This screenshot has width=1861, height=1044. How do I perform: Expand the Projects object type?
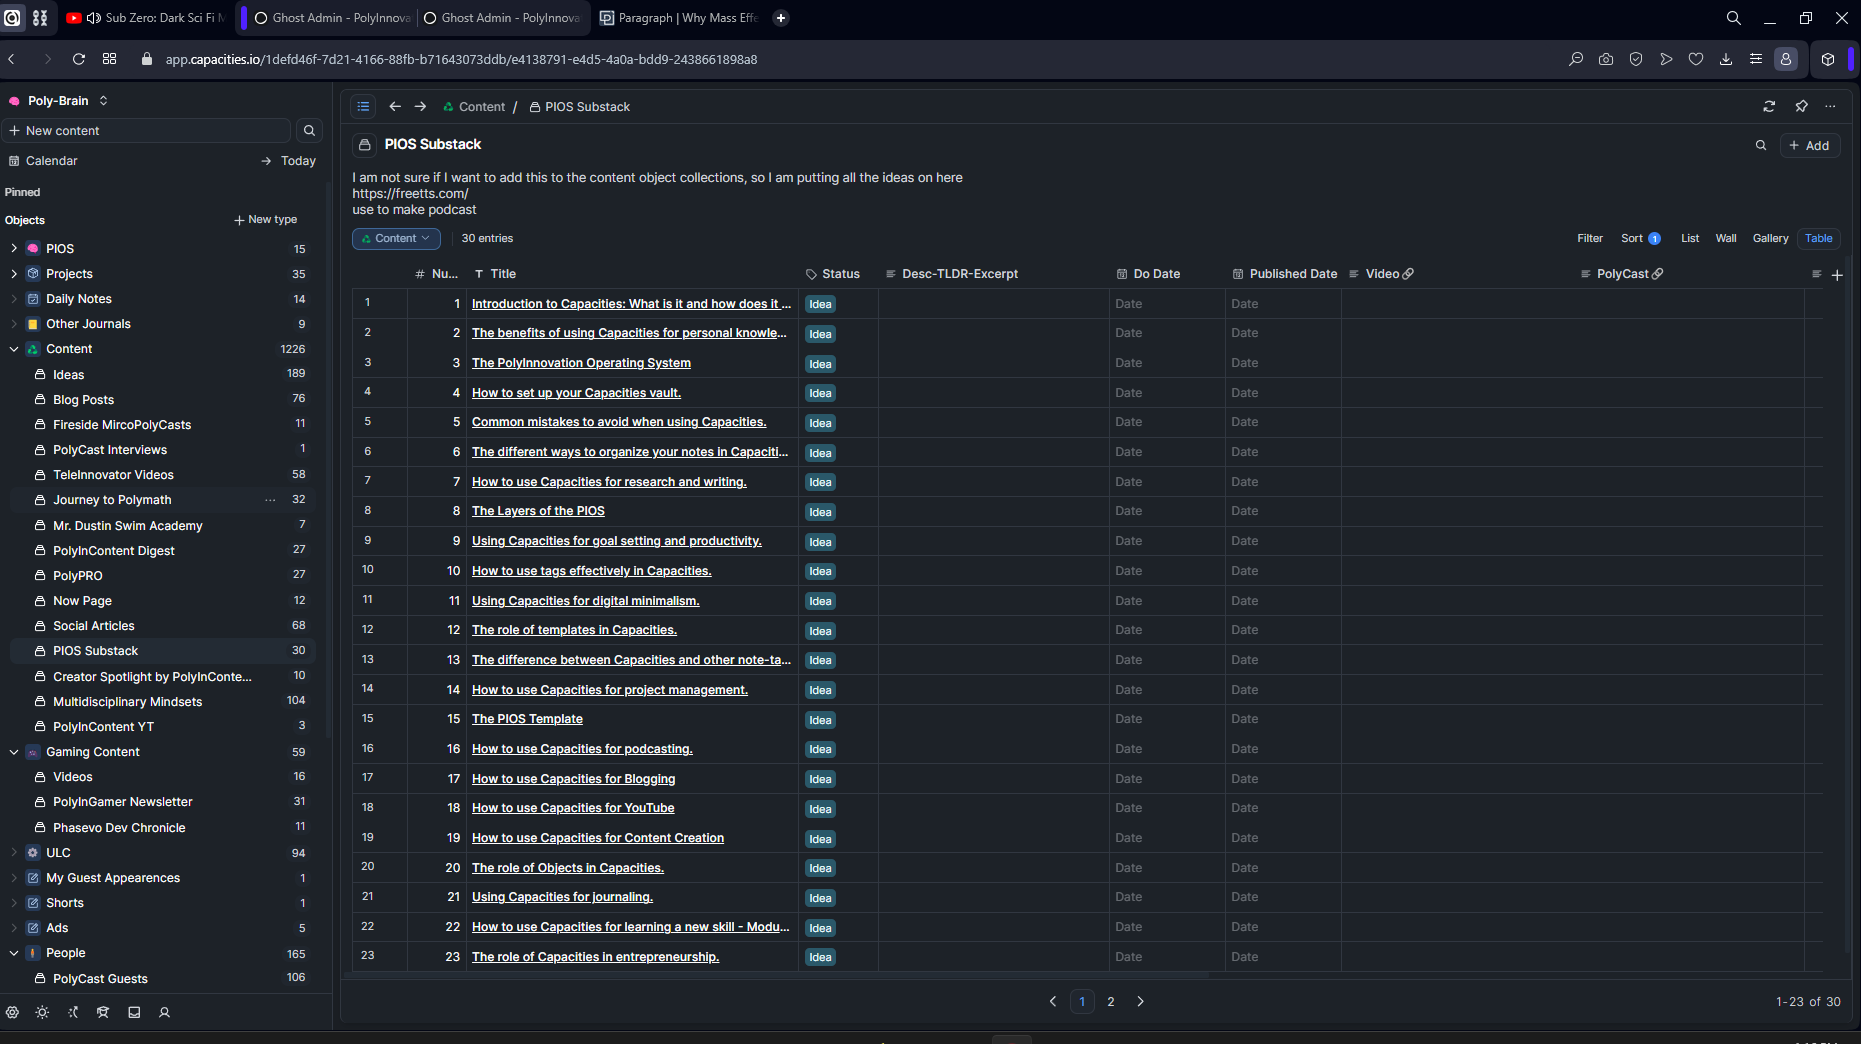(14, 274)
